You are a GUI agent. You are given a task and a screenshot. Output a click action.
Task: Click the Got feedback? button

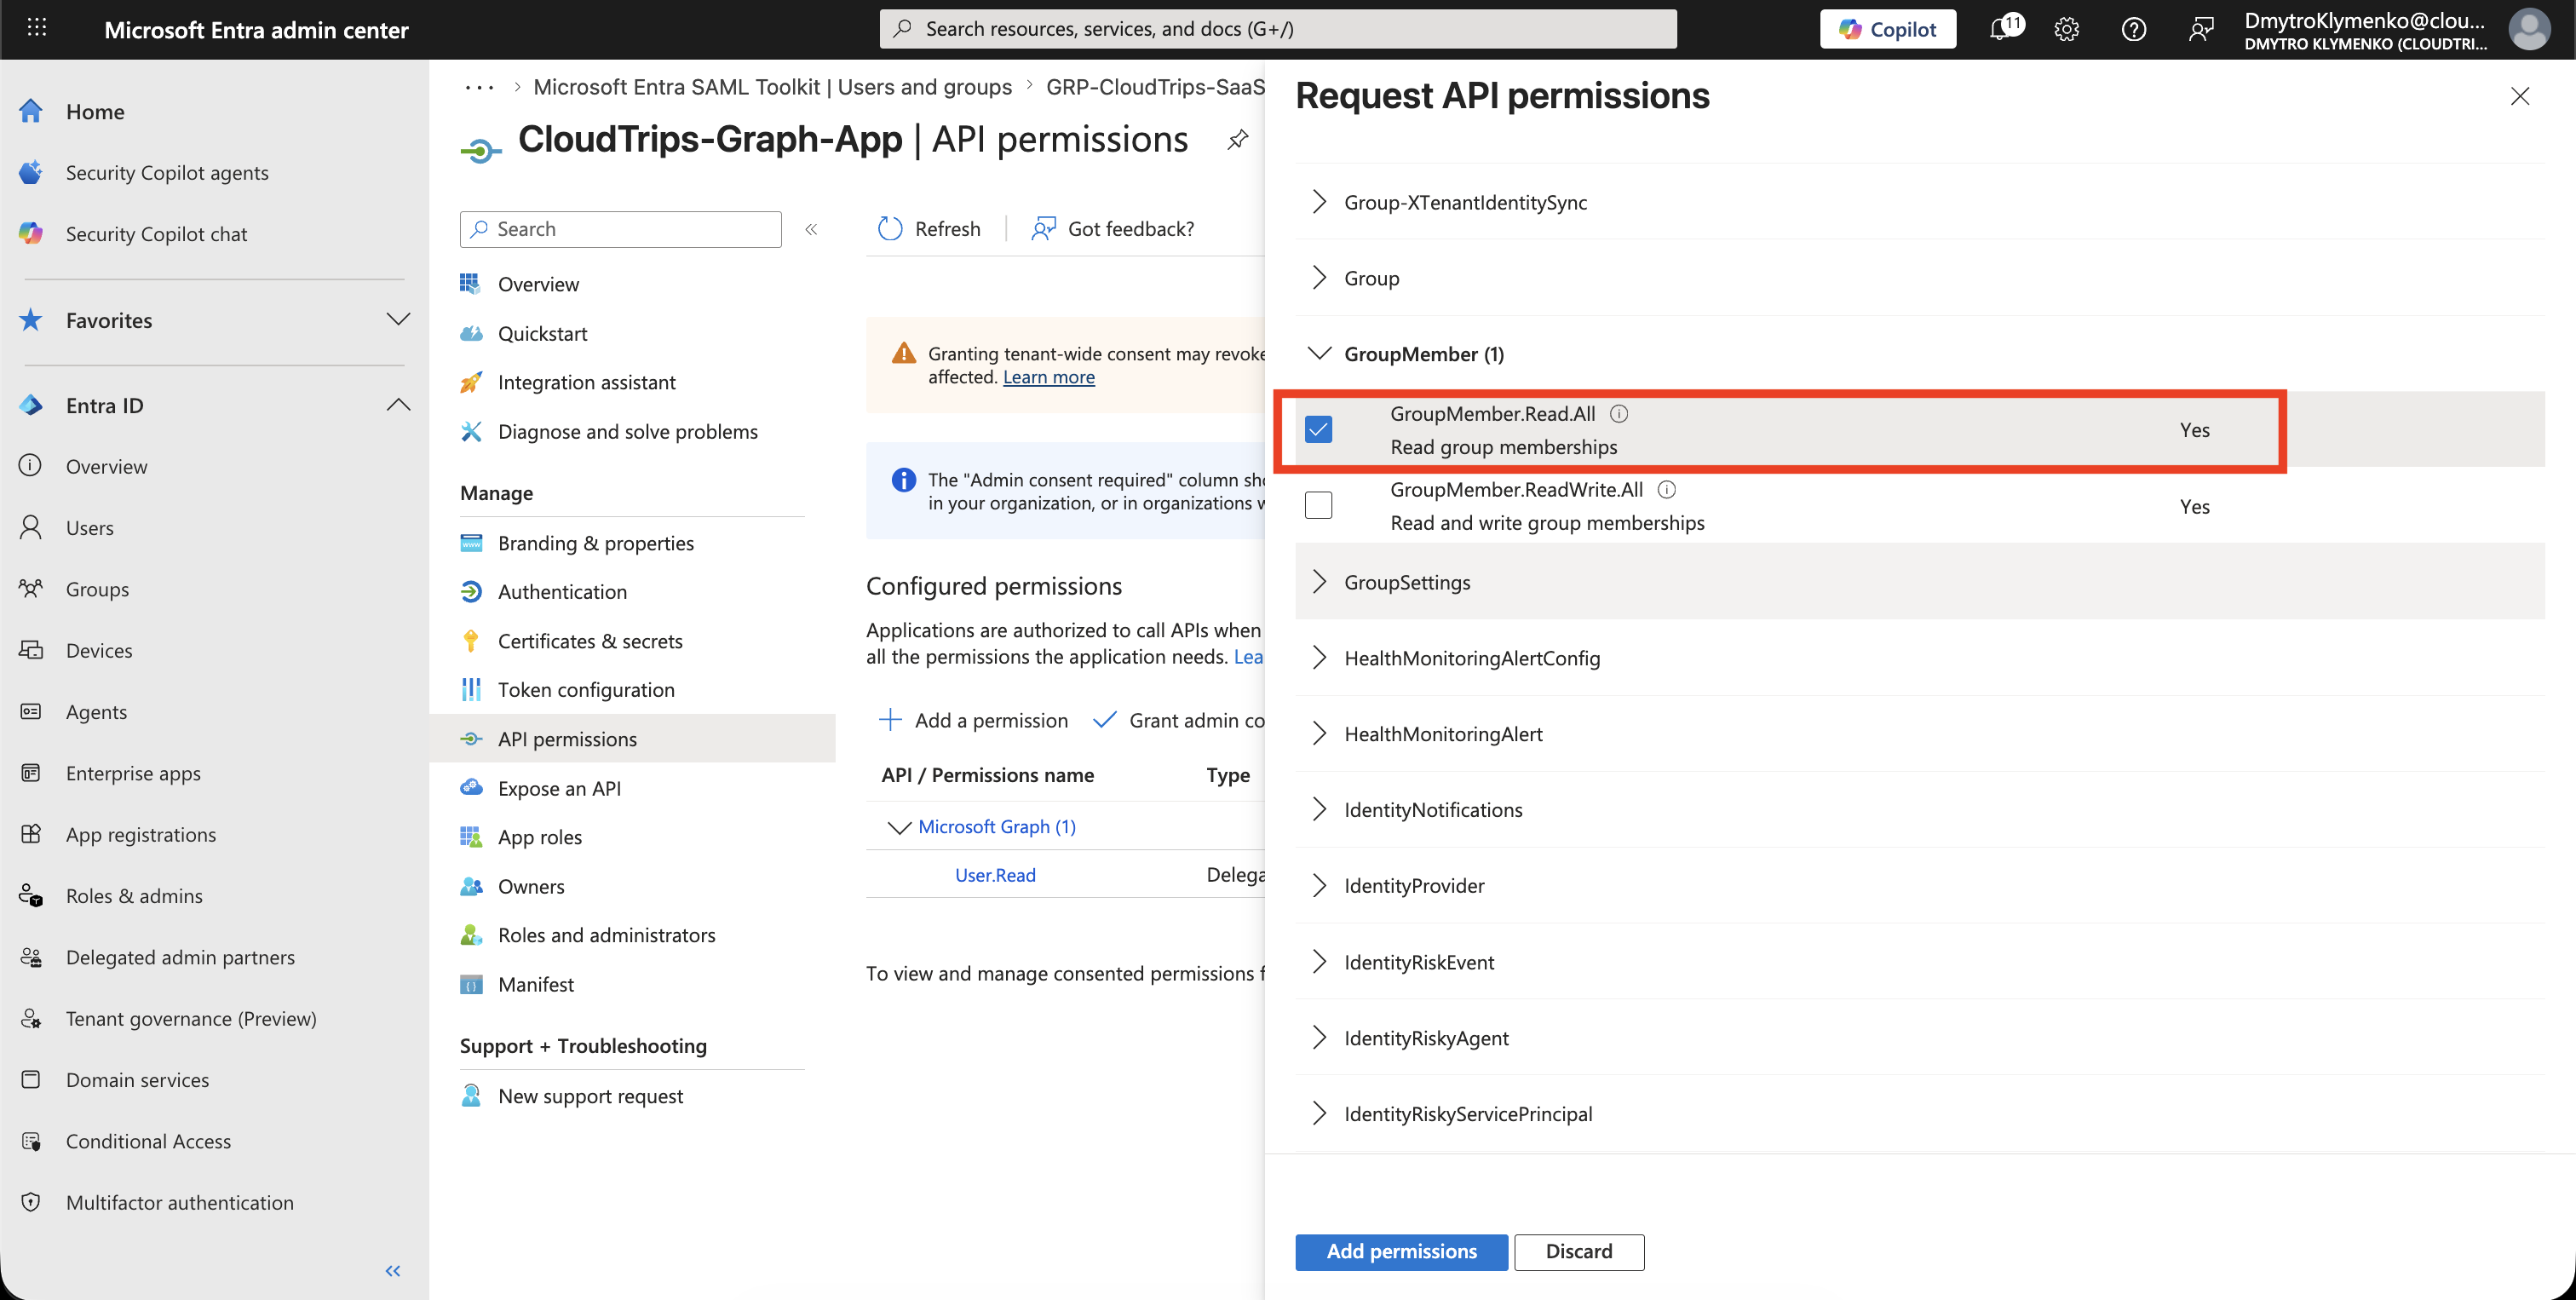(1112, 229)
